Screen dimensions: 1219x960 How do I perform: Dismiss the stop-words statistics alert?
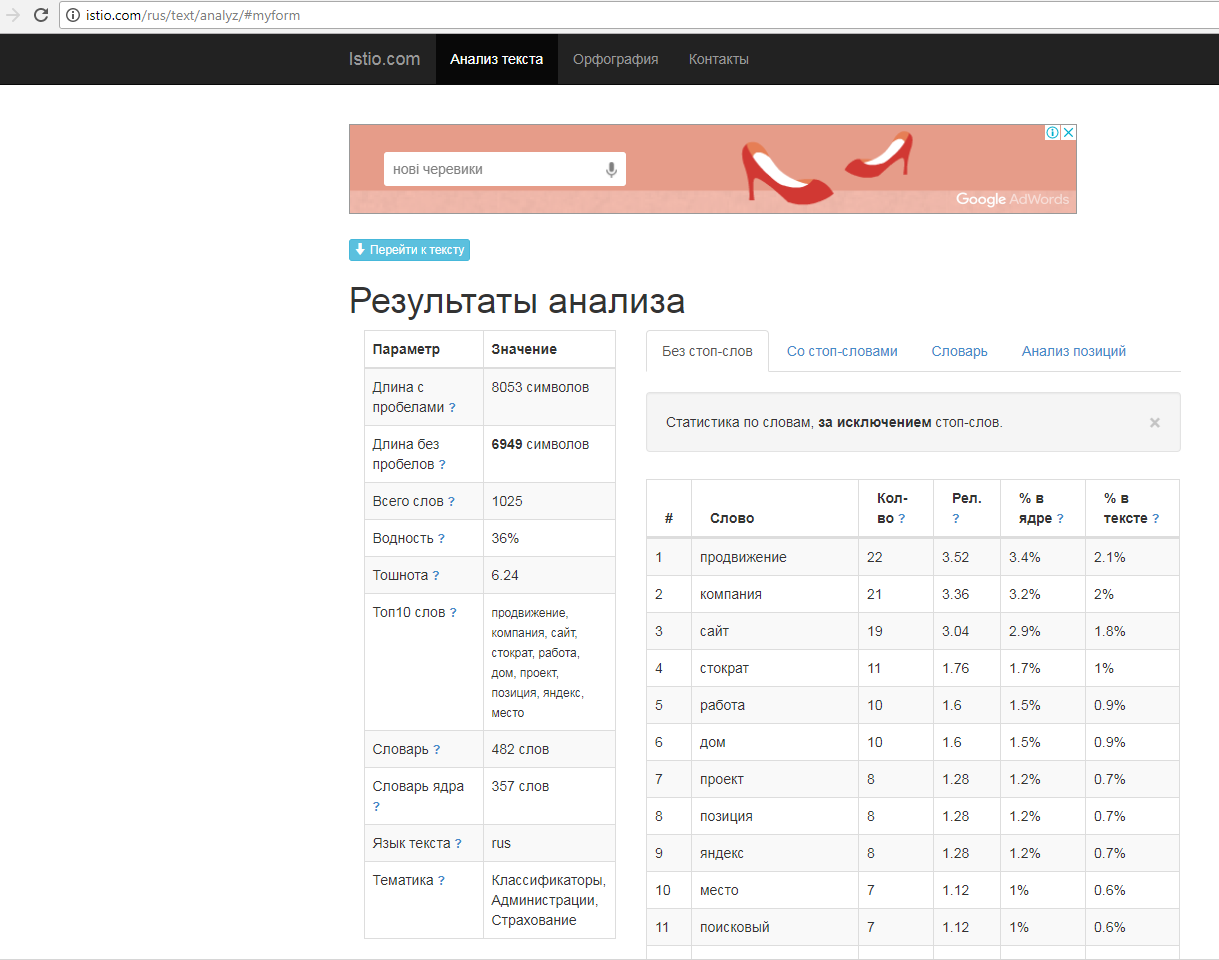pos(1154,423)
